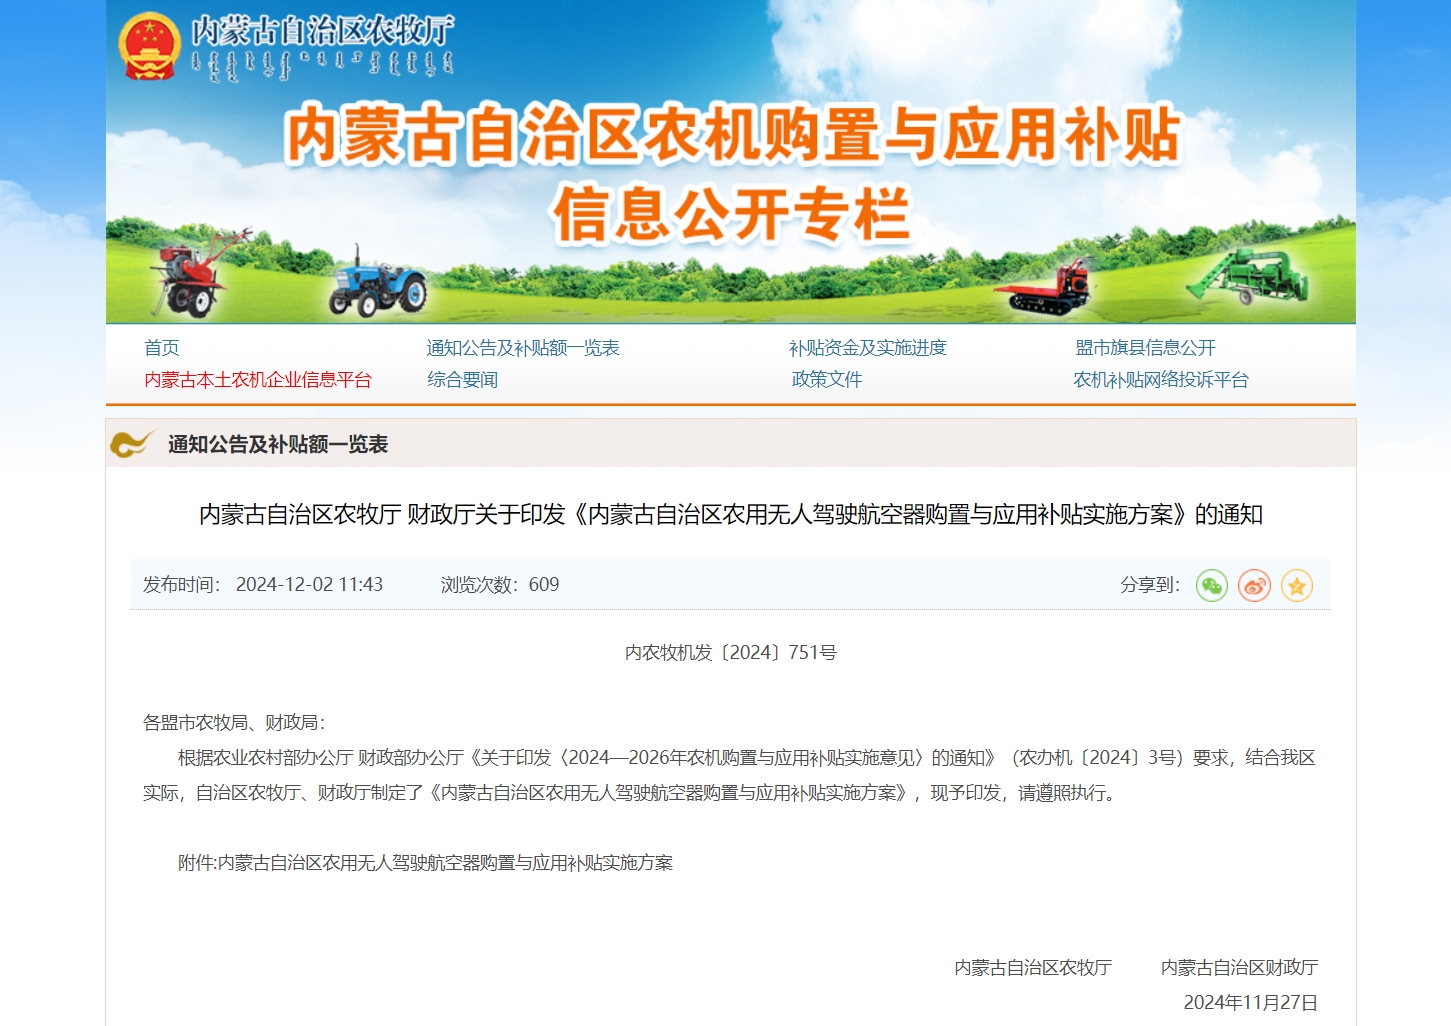
Task: Click the orange banner title 信息公开专栏
Action: (x=730, y=214)
